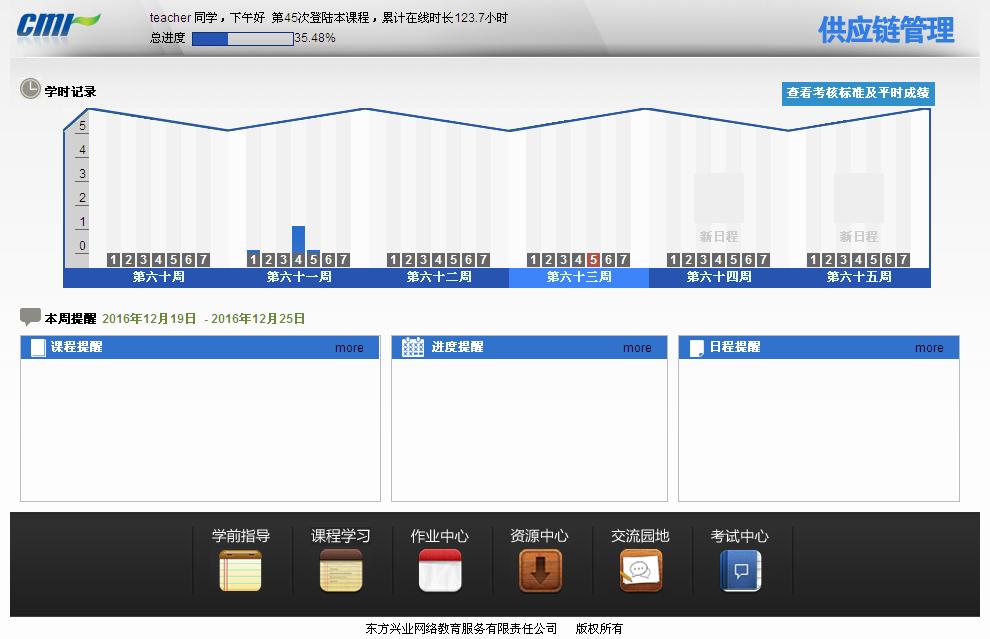Click the date range 2016年12月19日
Image resolution: width=990 pixels, height=639 pixels.
(149, 319)
